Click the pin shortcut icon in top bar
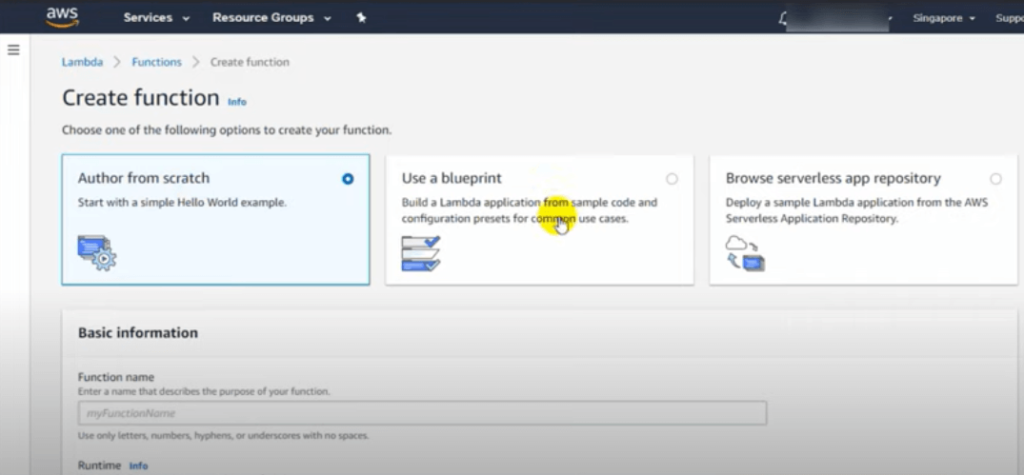 pos(361,18)
